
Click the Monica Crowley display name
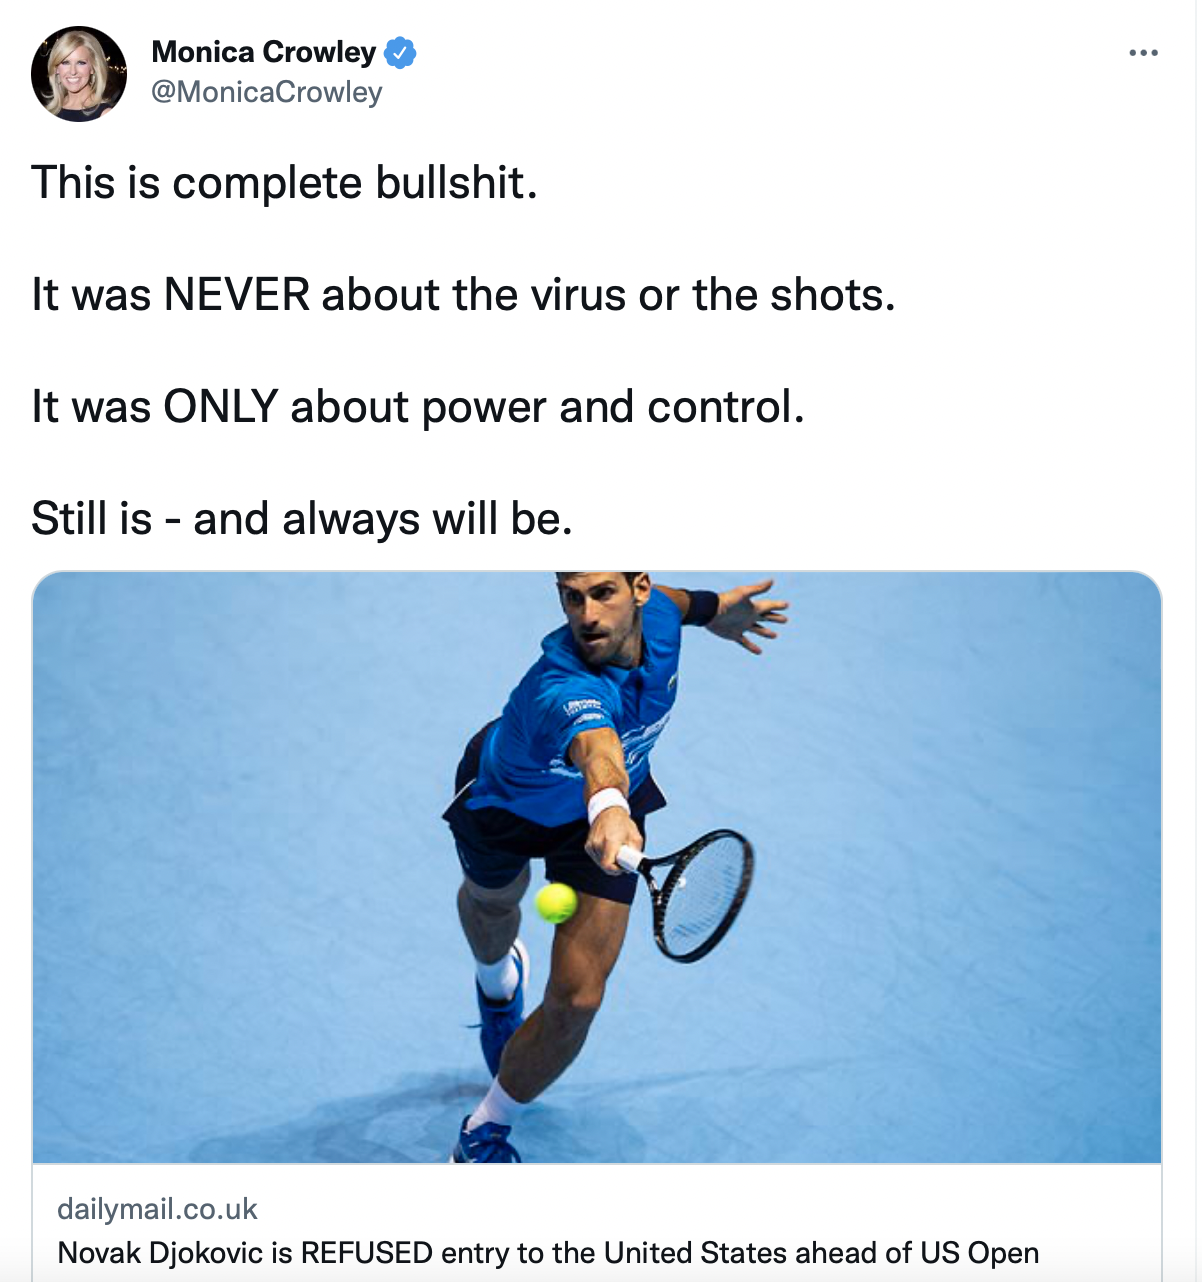coord(264,52)
